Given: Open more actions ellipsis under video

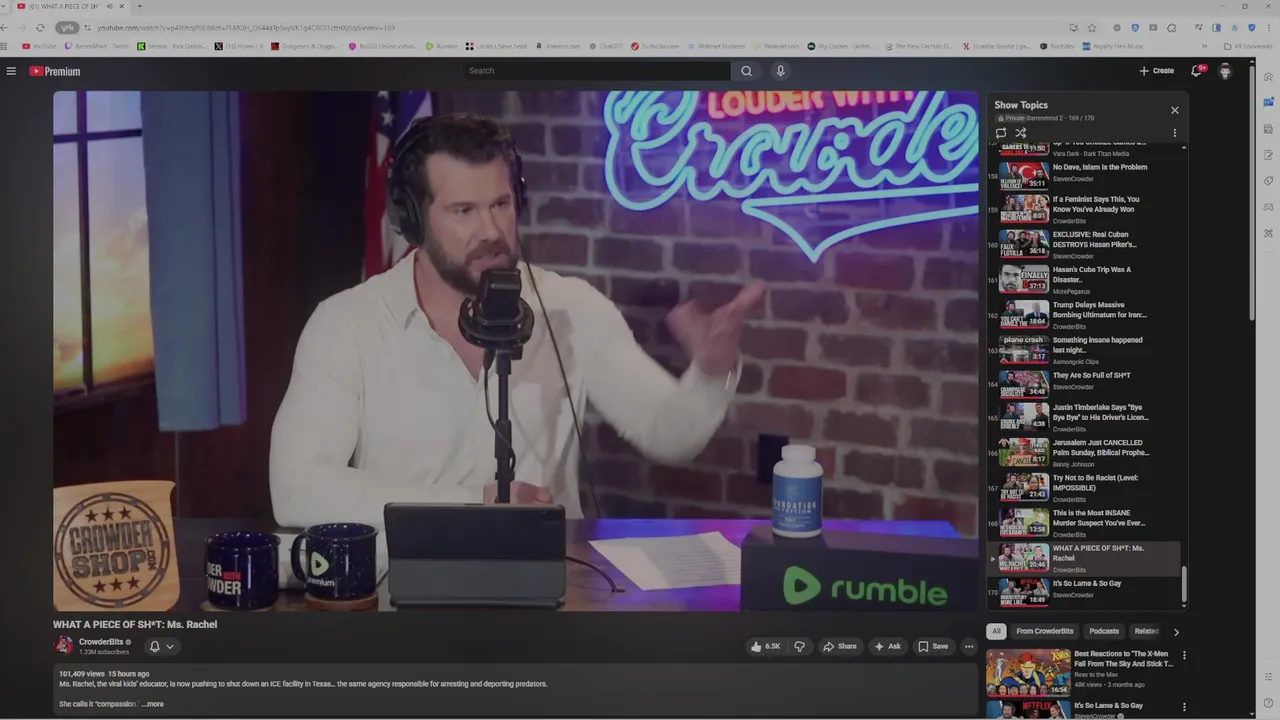Looking at the screenshot, I should (969, 646).
